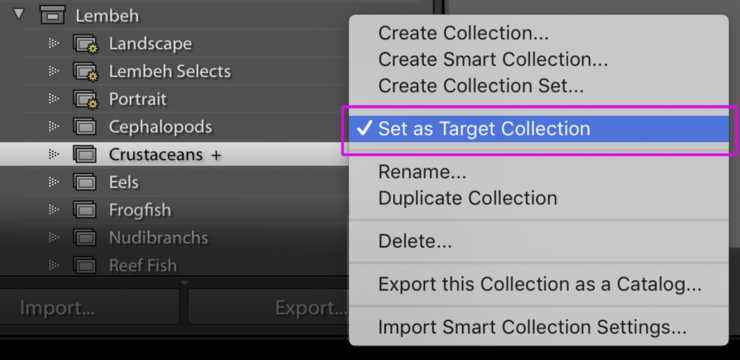Screen dimensions: 740x360
Task: Click the Eels collection icon
Action: point(85,182)
